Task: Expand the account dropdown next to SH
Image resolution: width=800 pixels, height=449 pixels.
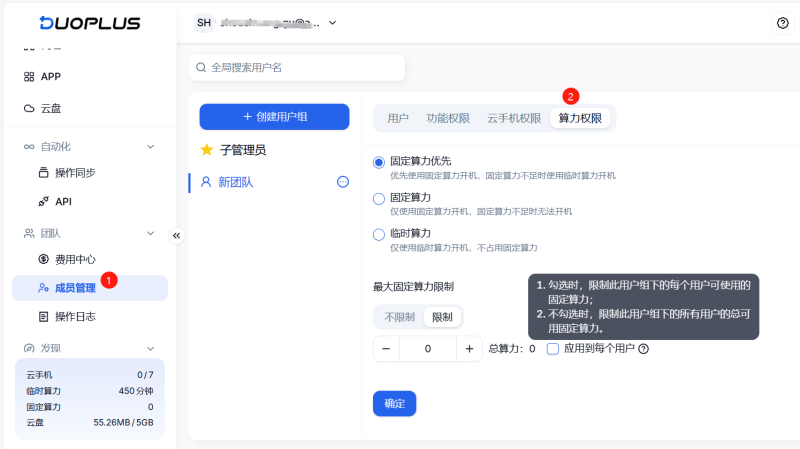Action: pos(333,23)
